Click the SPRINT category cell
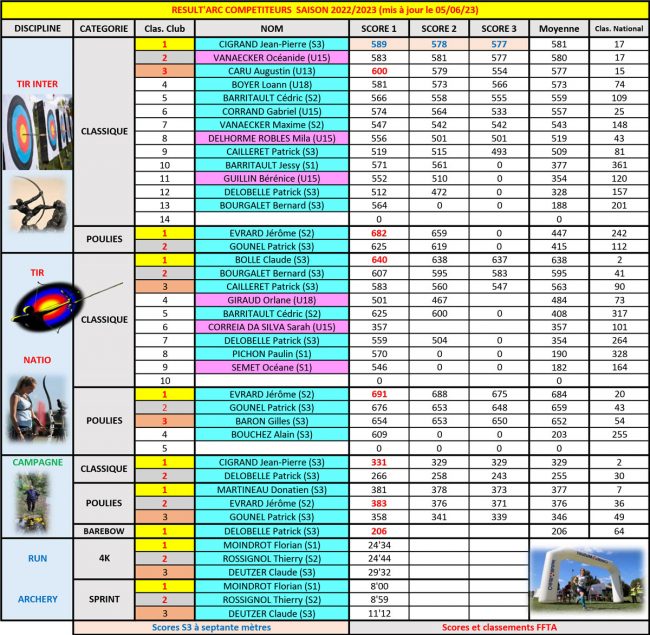This screenshot has width=650, height=635. pyautogui.click(x=104, y=599)
